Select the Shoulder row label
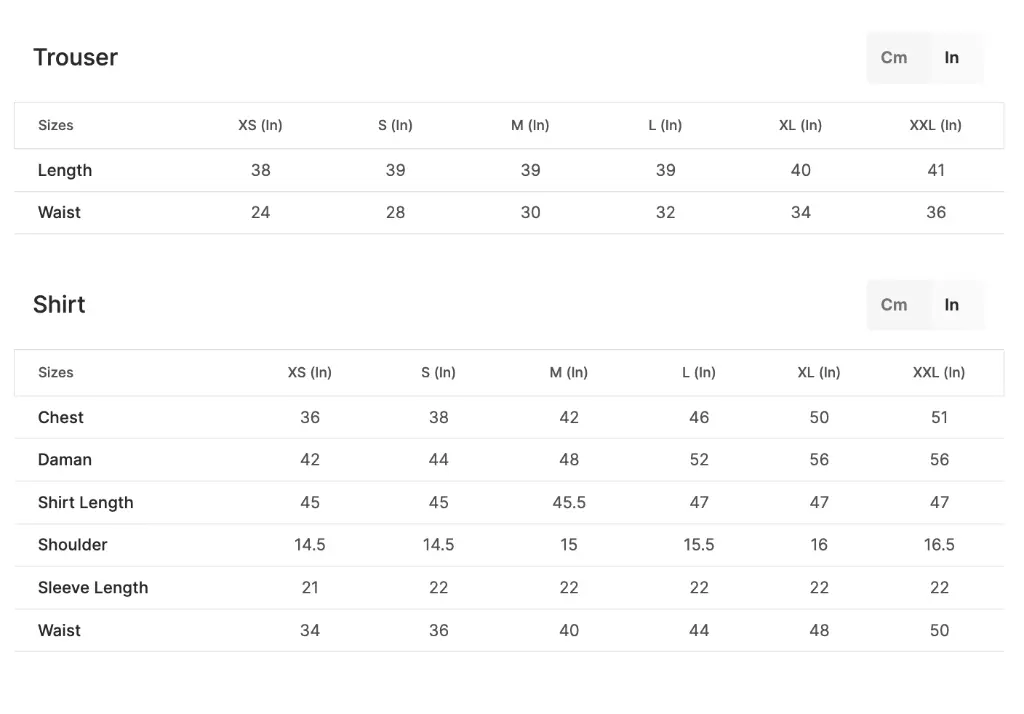This screenshot has height=714, width=1024. 72,545
